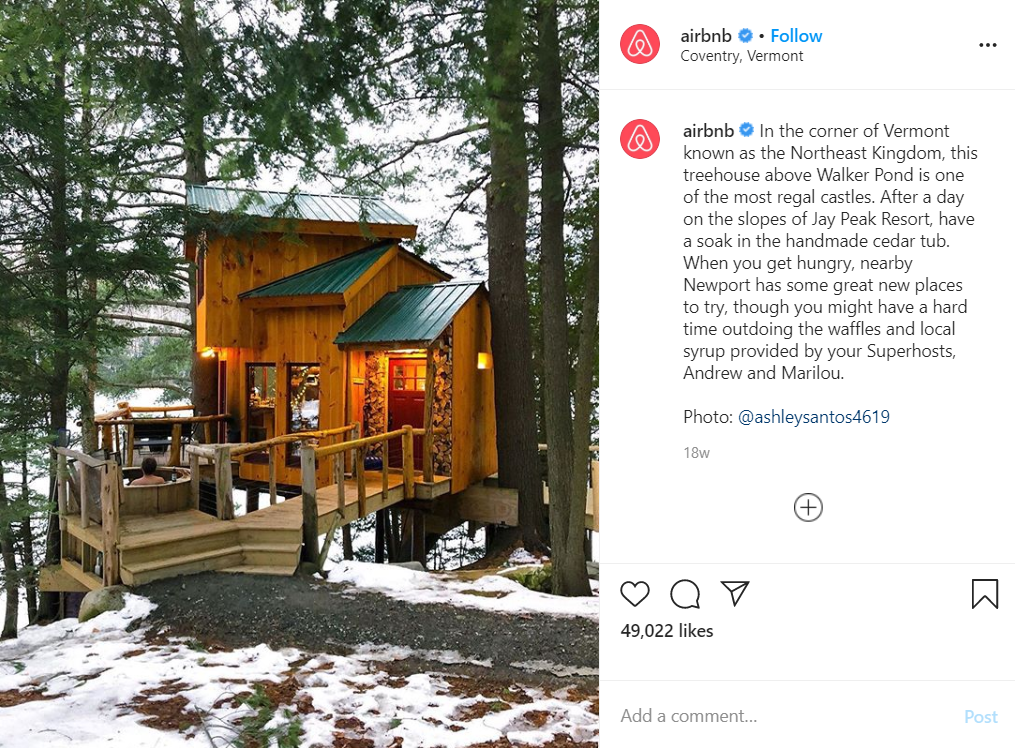Click the Airbnb avatar beside the caption

(x=640, y=139)
